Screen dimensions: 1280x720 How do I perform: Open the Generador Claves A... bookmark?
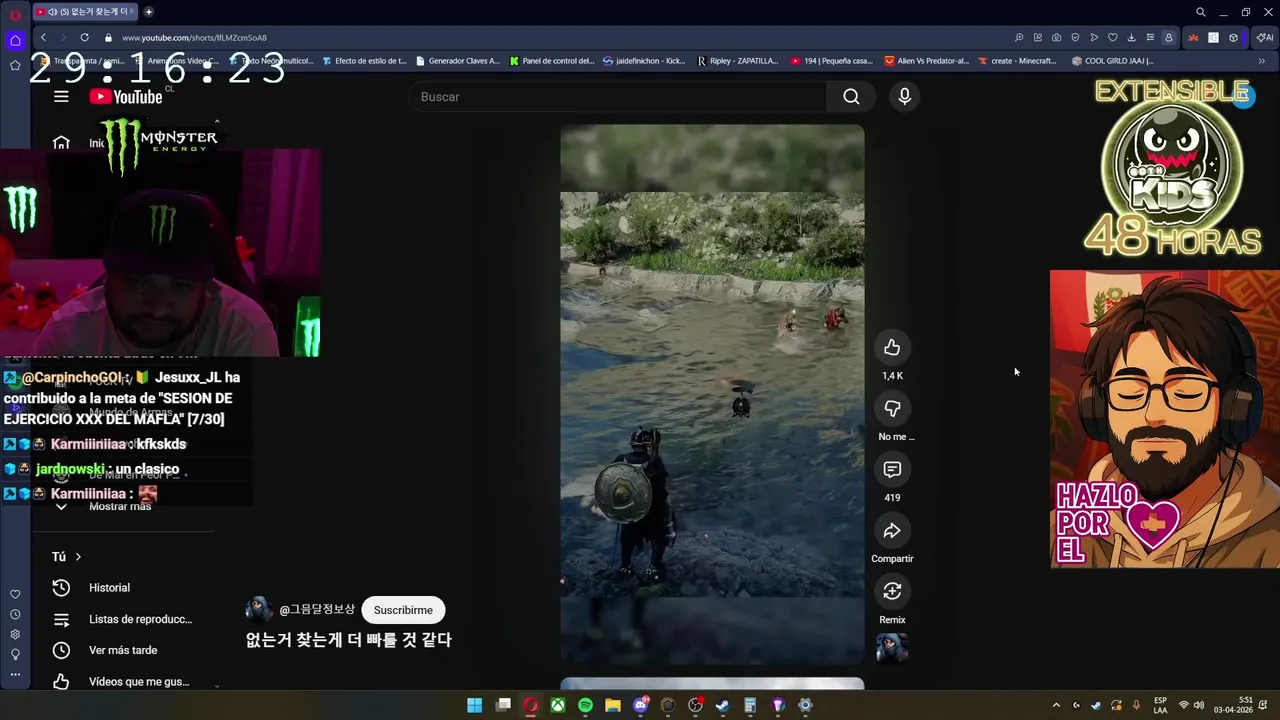[x=457, y=61]
